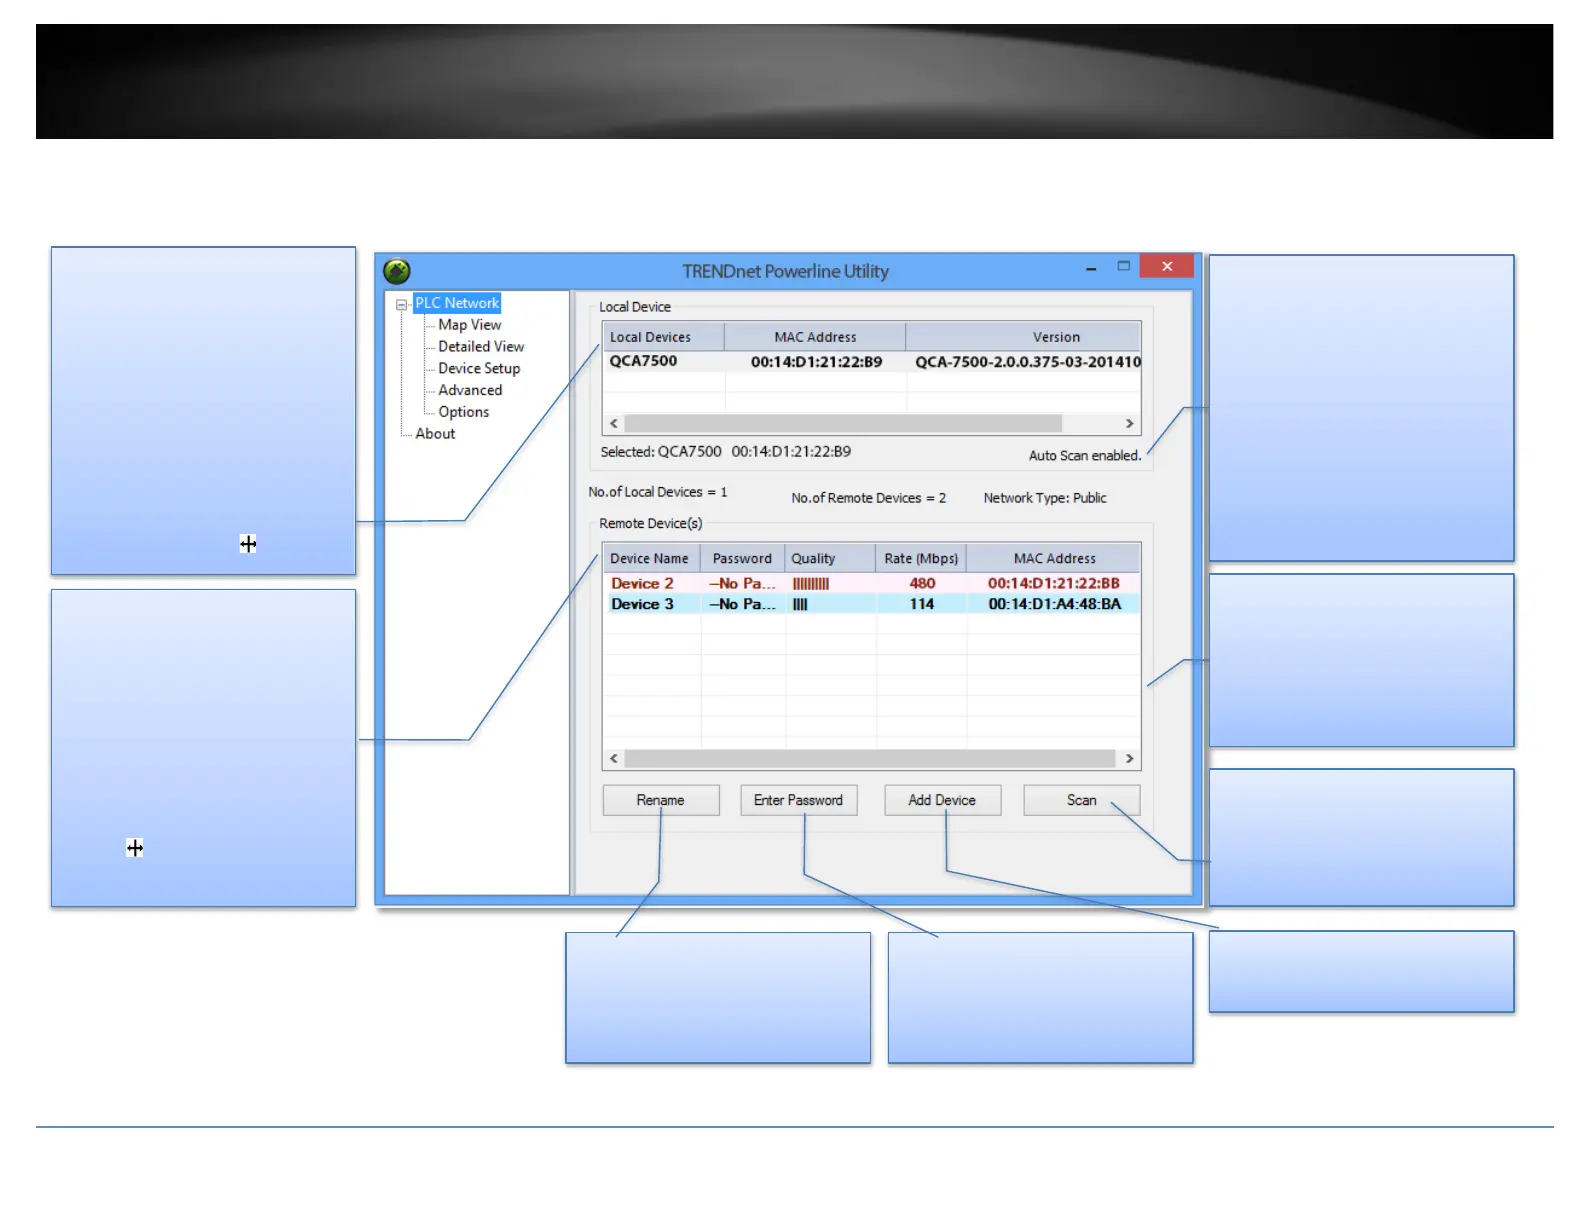The width and height of the screenshot is (1584, 1224).
Task: Sort by Local Devices column header
Action: [664, 337]
